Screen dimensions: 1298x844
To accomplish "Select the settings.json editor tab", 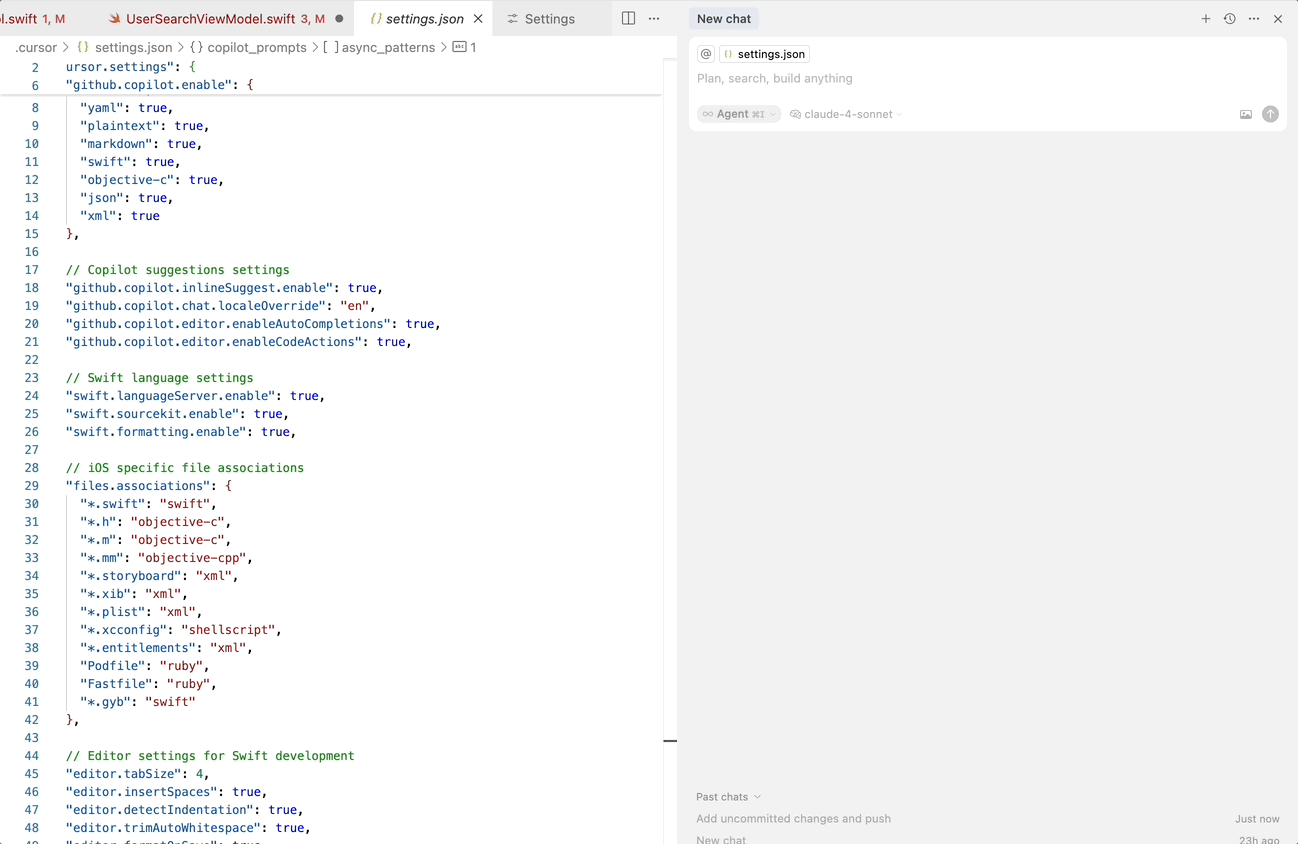I will click(425, 19).
